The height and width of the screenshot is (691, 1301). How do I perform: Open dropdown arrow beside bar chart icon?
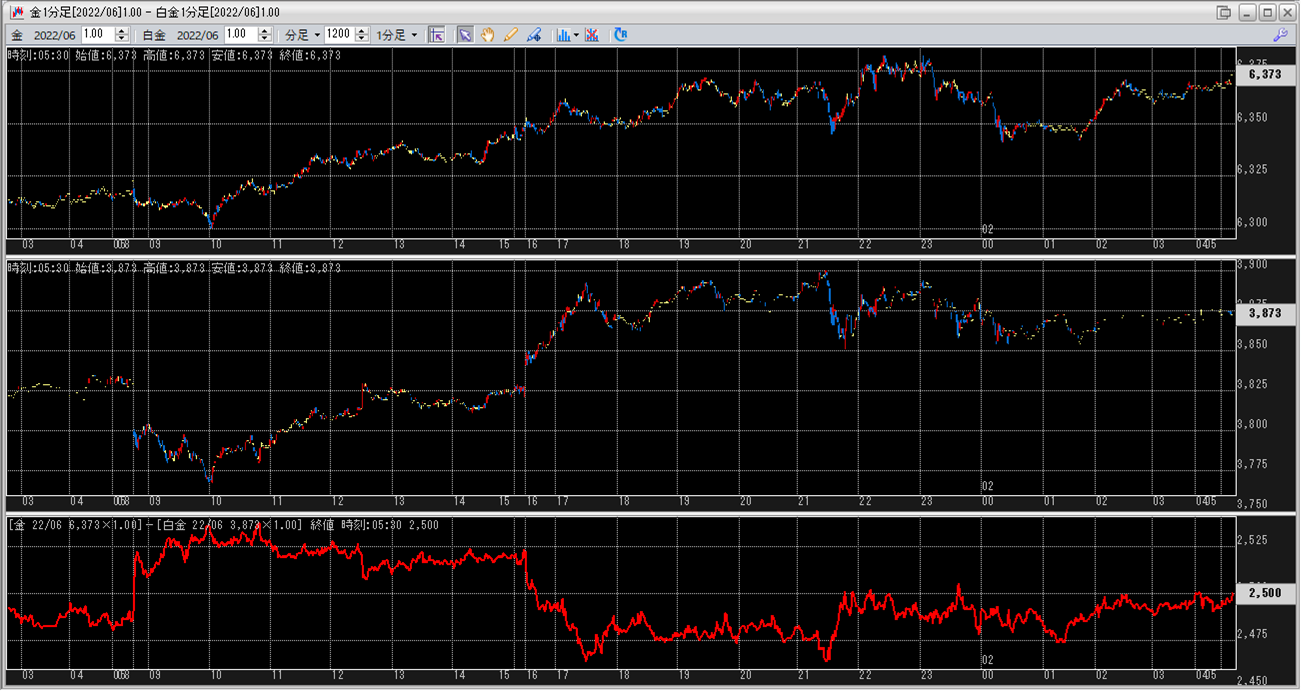576,35
